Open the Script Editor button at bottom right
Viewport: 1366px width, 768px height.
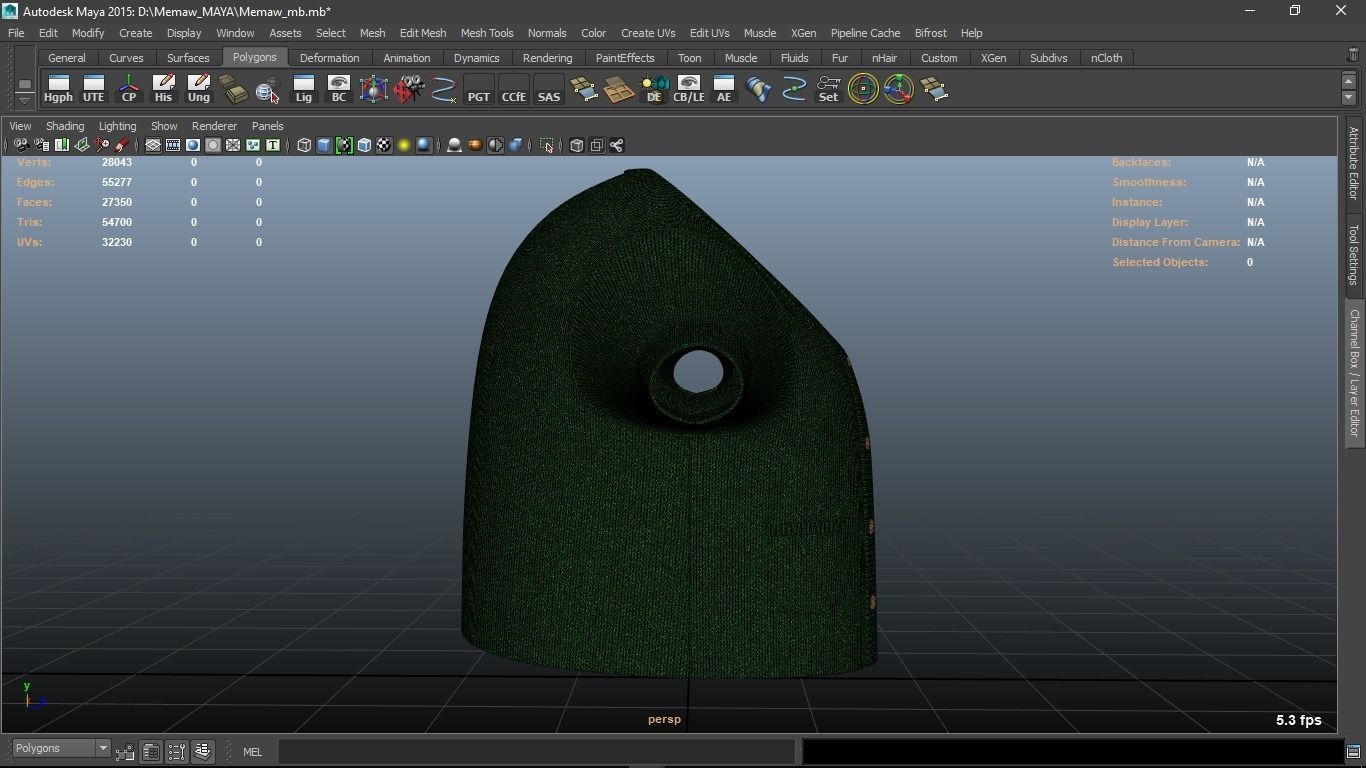coord(1353,752)
